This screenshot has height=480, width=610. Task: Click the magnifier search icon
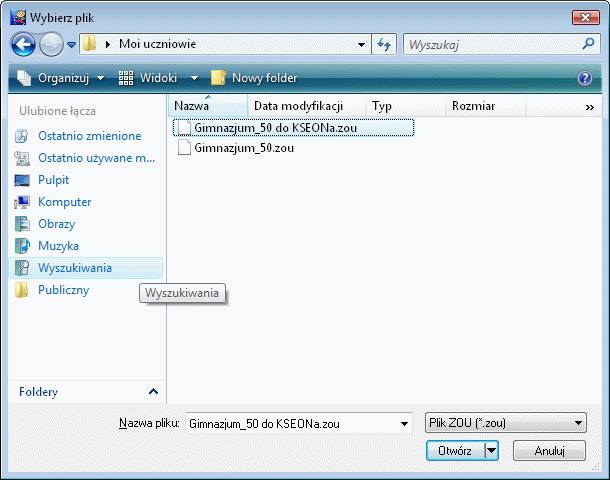[x=589, y=44]
